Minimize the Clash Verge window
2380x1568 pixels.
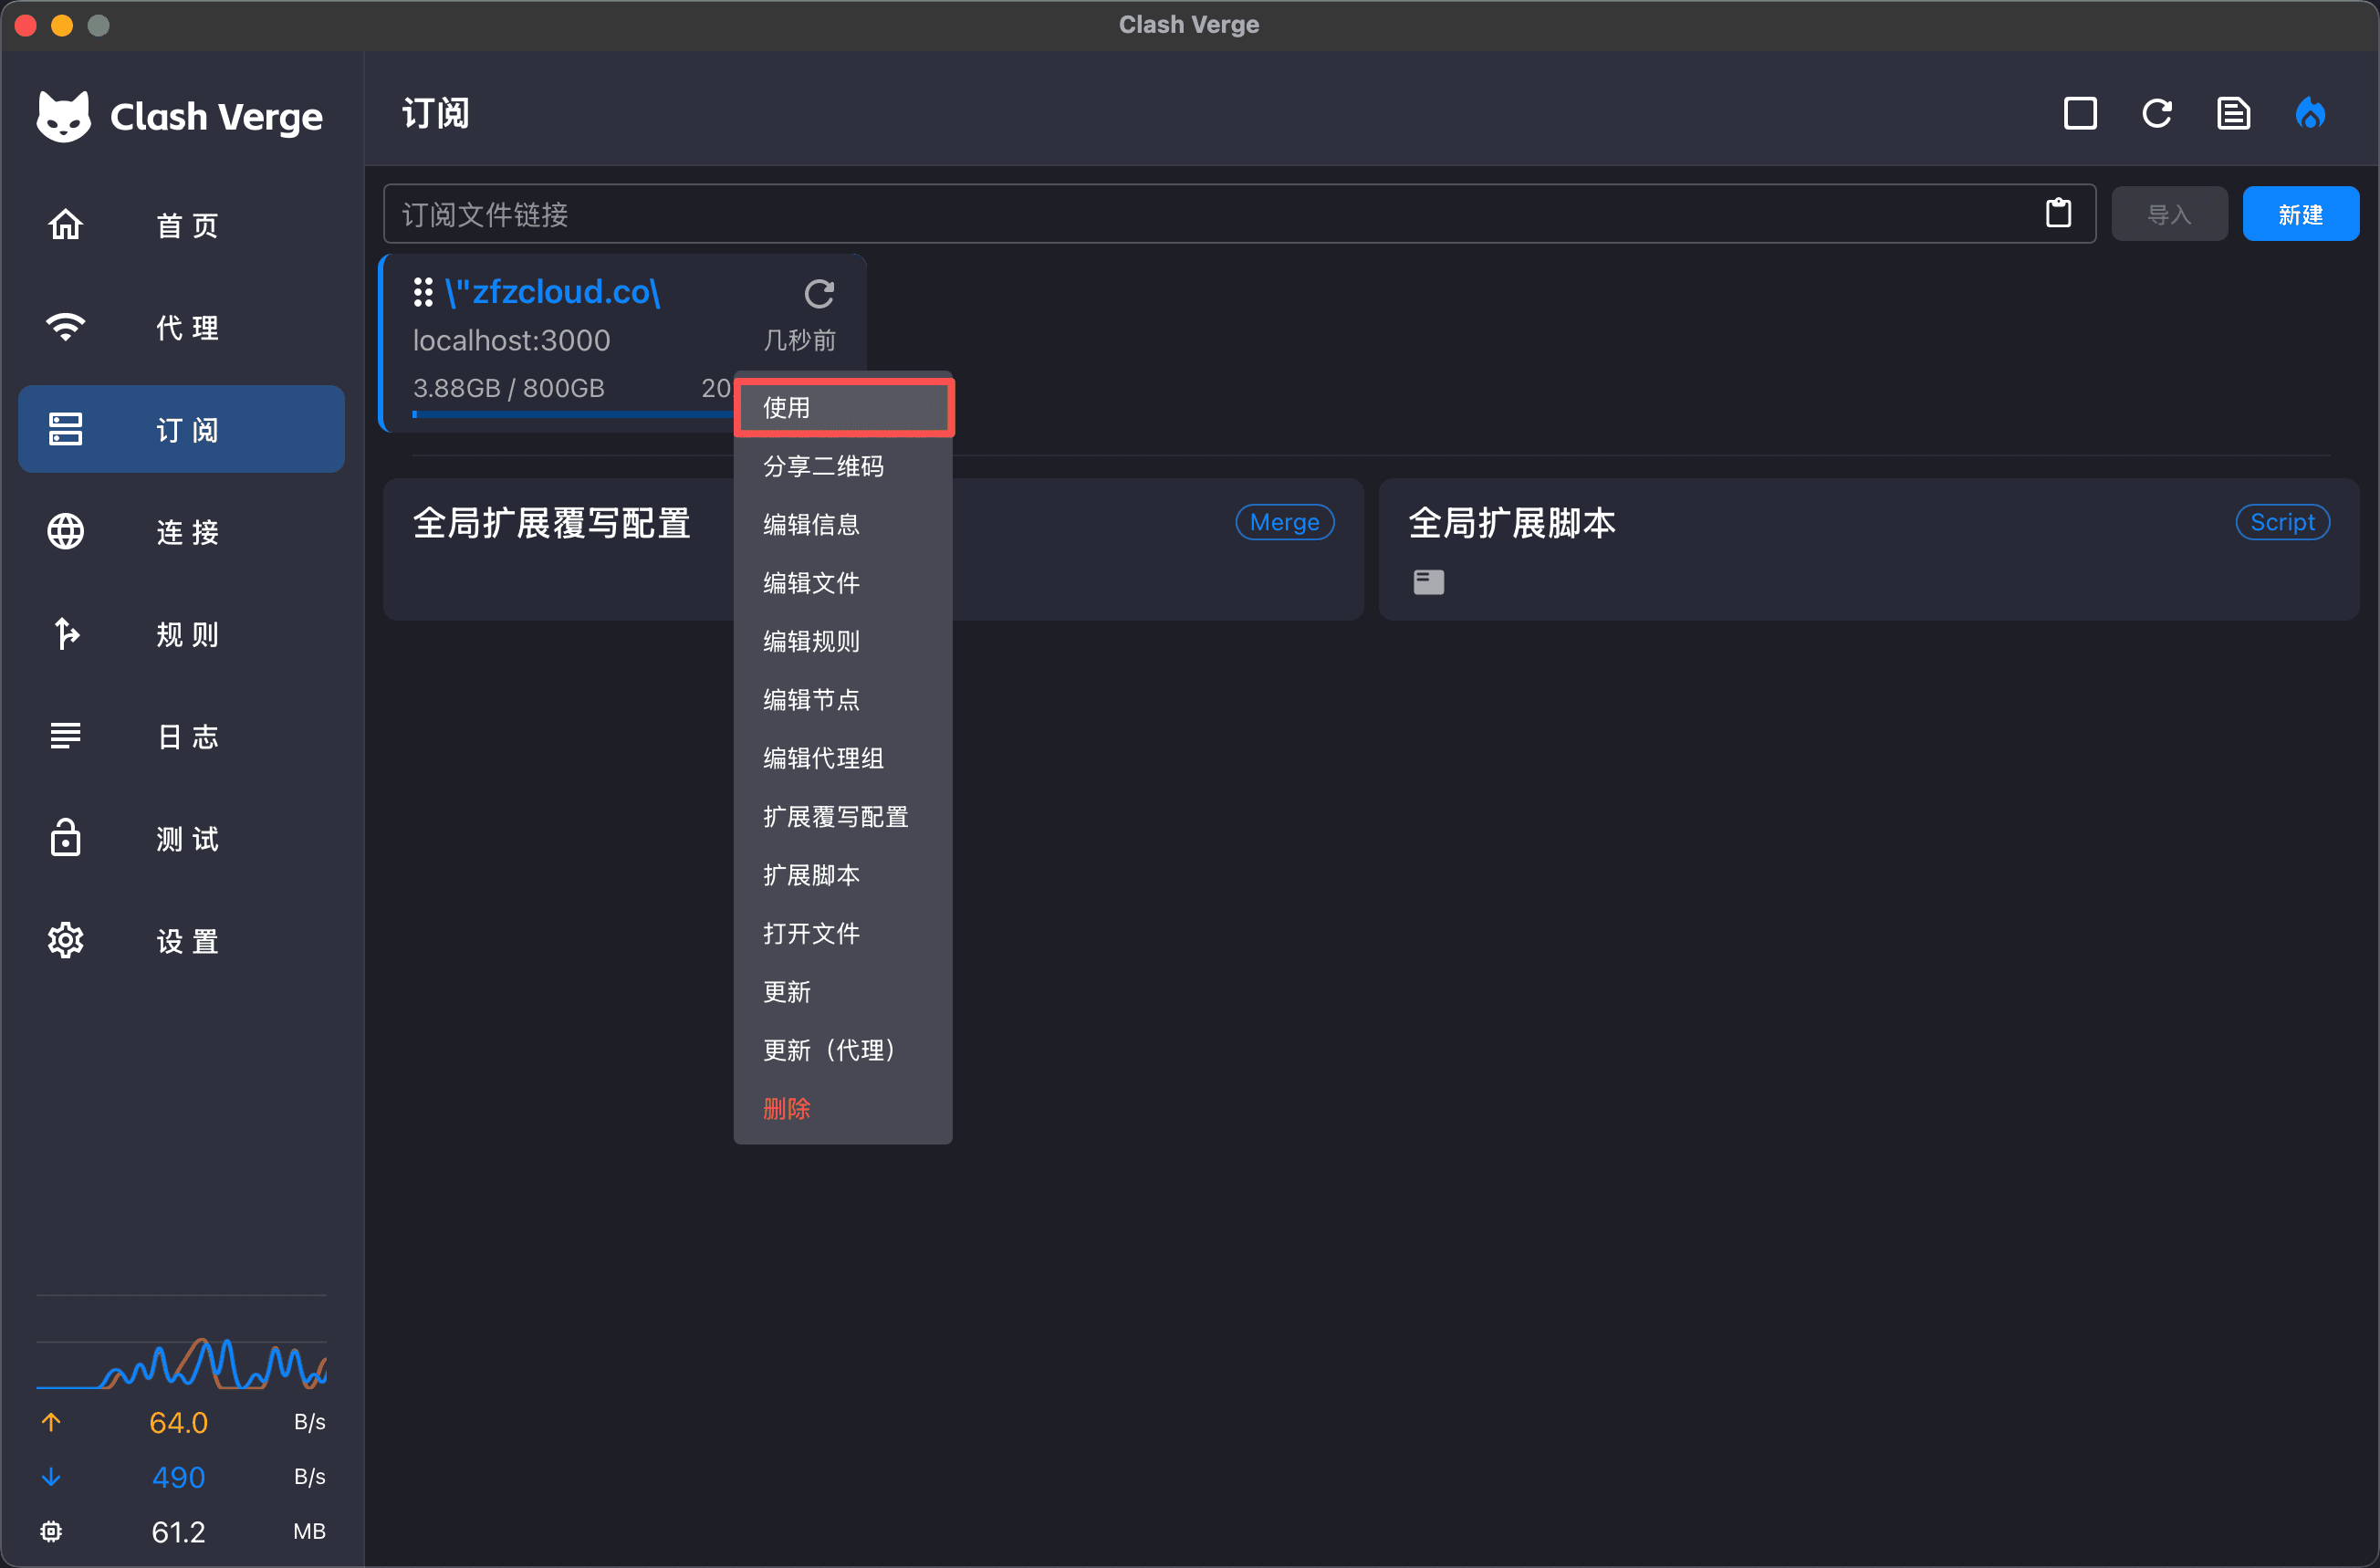62,25
